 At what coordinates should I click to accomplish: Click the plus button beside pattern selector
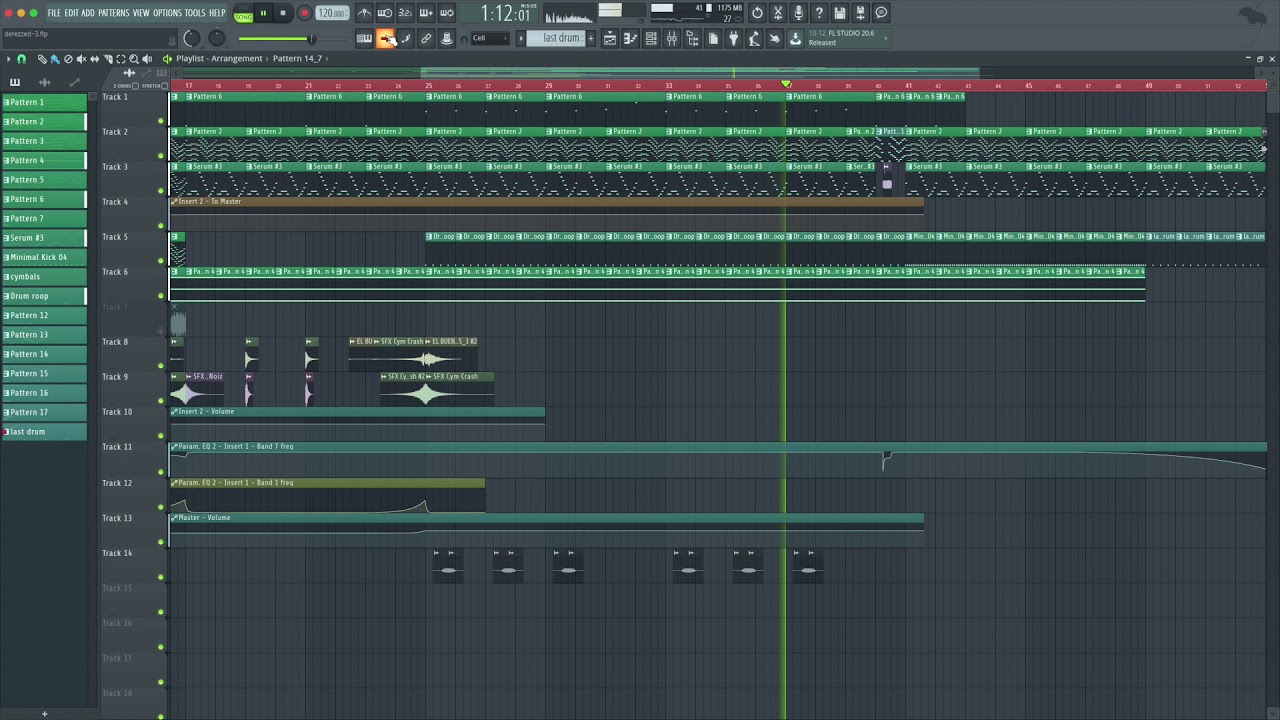pos(591,38)
